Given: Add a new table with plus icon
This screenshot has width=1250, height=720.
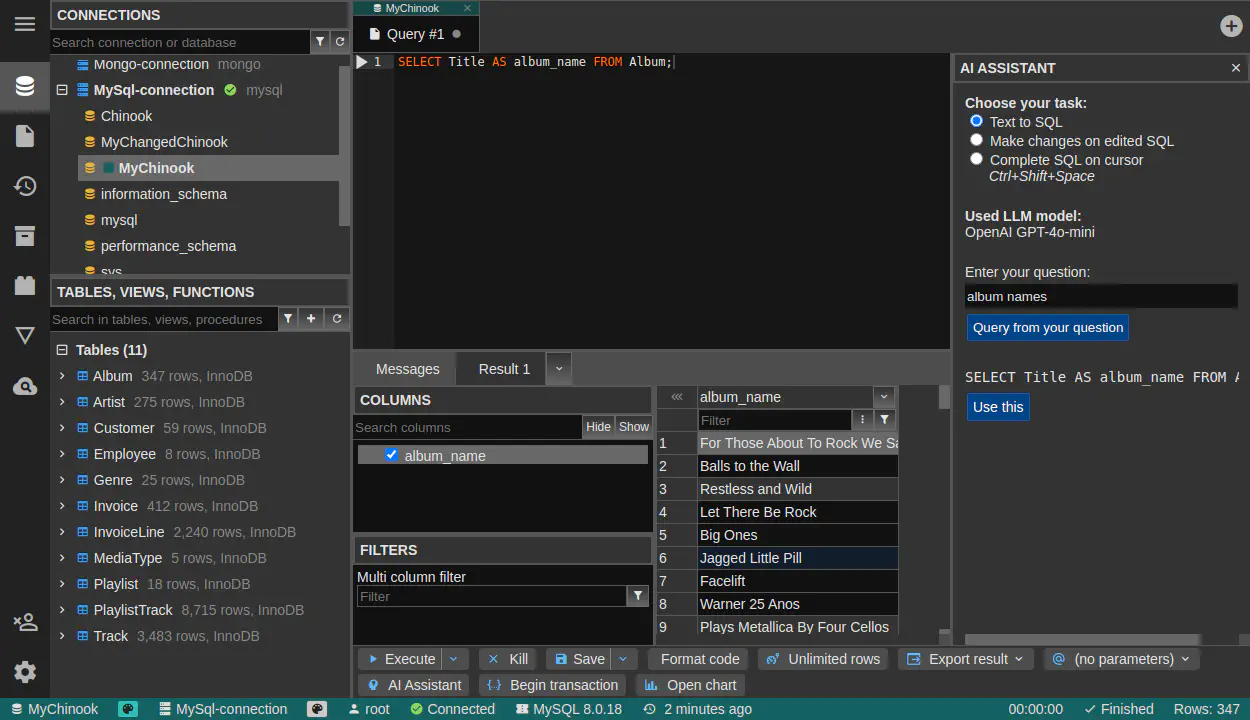Looking at the screenshot, I should click(x=312, y=319).
